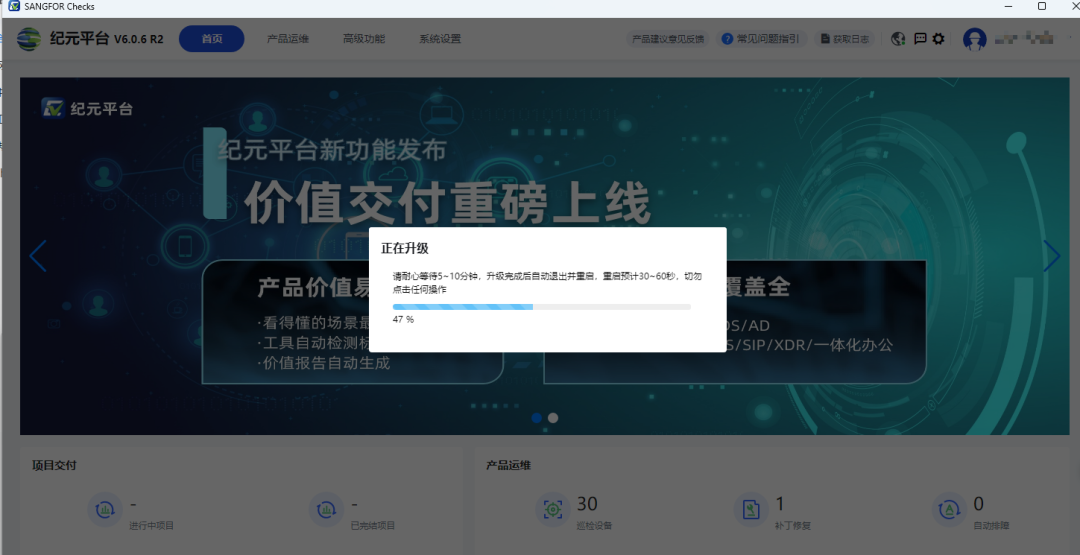Click the 巡检设备 inspection icon
Image resolution: width=1080 pixels, height=555 pixels.
click(x=552, y=510)
